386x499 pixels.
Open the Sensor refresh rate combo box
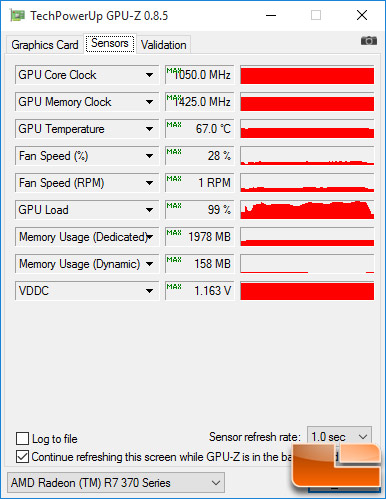click(x=339, y=436)
